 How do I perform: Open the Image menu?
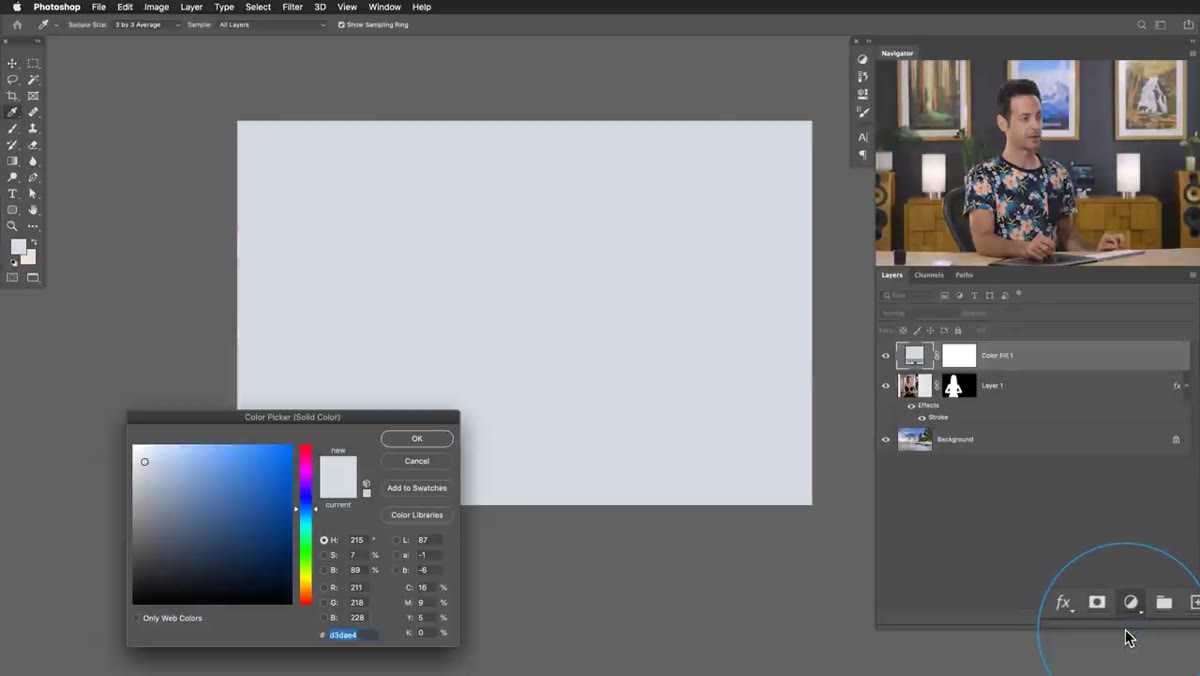point(156,7)
